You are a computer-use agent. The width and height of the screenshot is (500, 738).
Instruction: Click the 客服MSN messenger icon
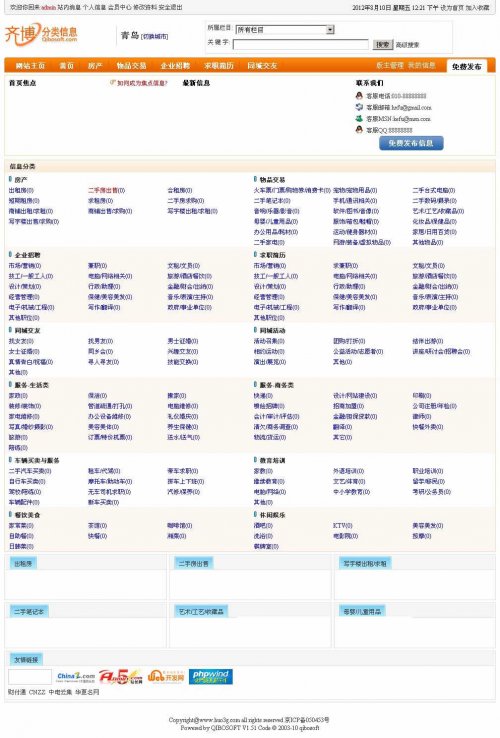(359, 118)
